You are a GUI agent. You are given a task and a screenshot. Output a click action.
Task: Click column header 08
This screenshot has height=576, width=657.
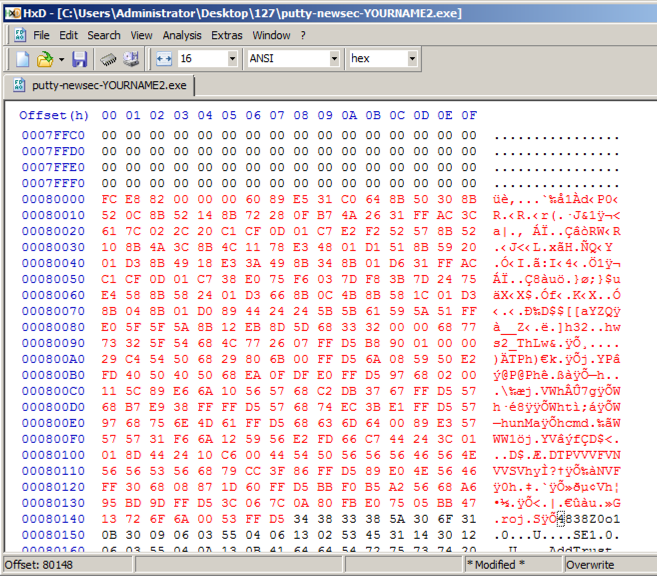click(x=301, y=115)
